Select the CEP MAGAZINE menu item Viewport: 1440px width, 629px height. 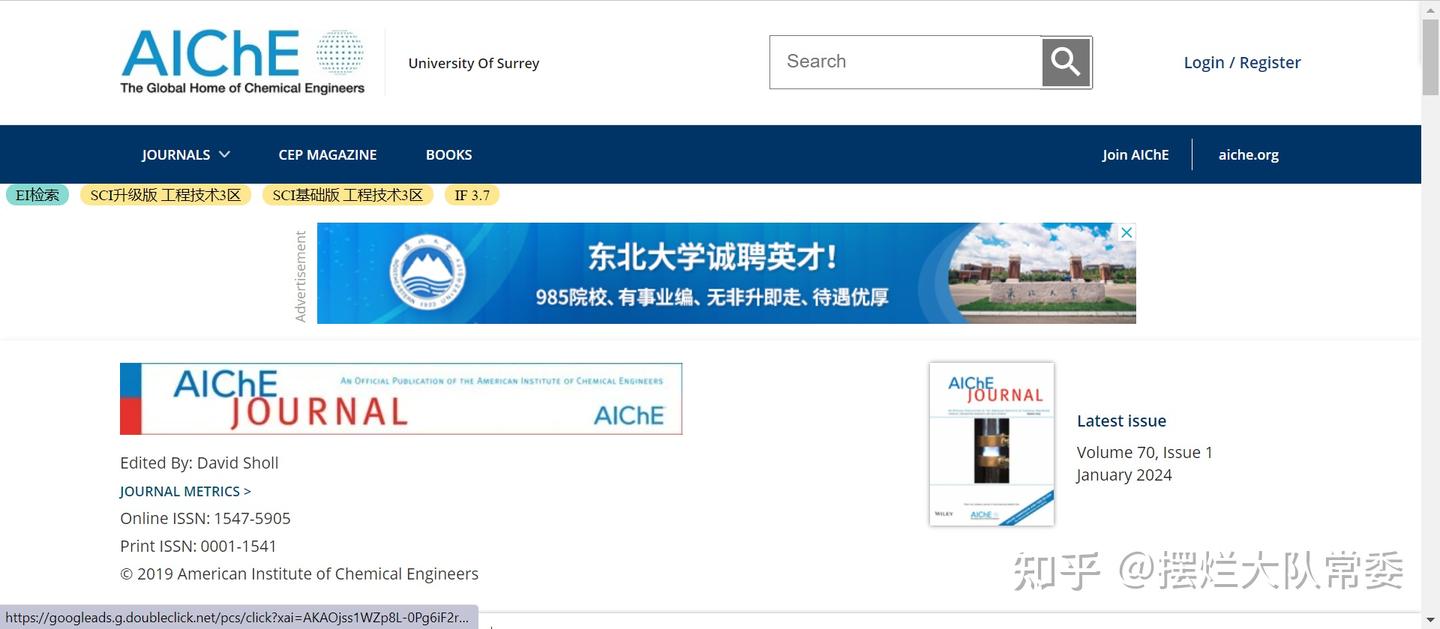327,154
